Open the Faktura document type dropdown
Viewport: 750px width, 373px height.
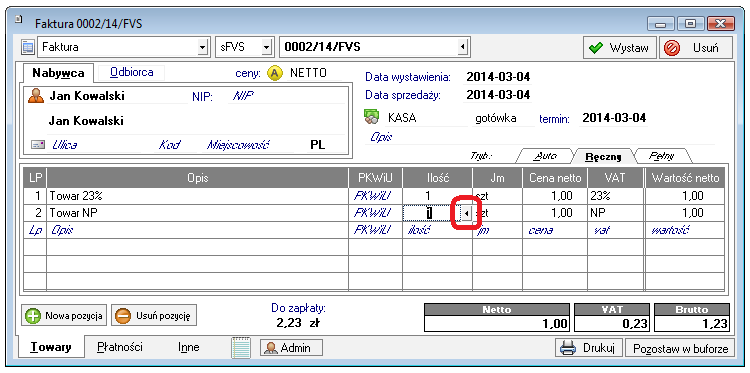point(204,48)
